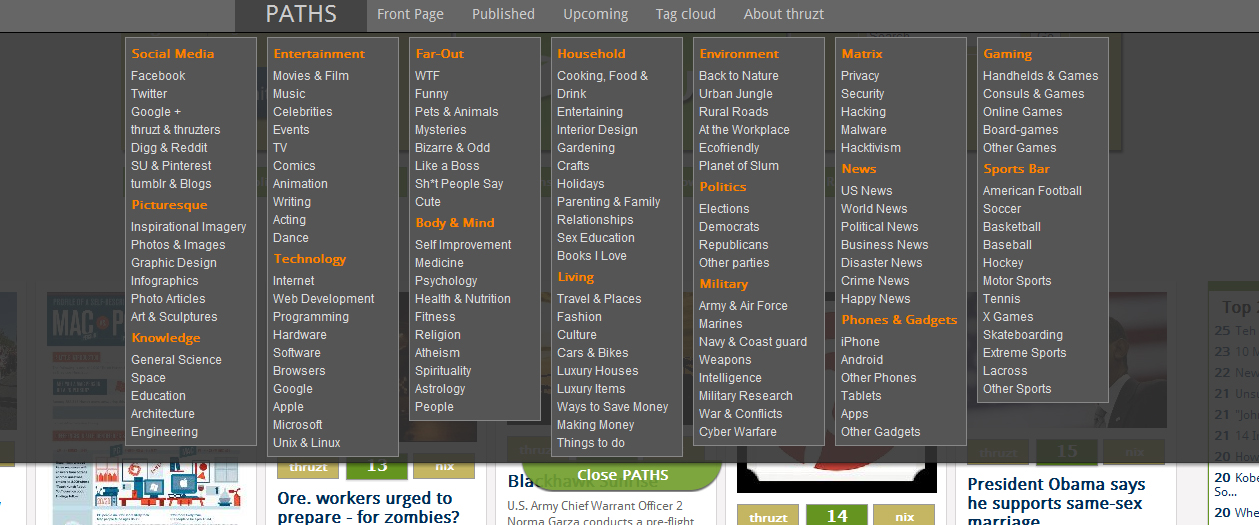Open the Ore. workers zombies headline
Image resolution: width=1259 pixels, height=525 pixels.
tap(365, 507)
